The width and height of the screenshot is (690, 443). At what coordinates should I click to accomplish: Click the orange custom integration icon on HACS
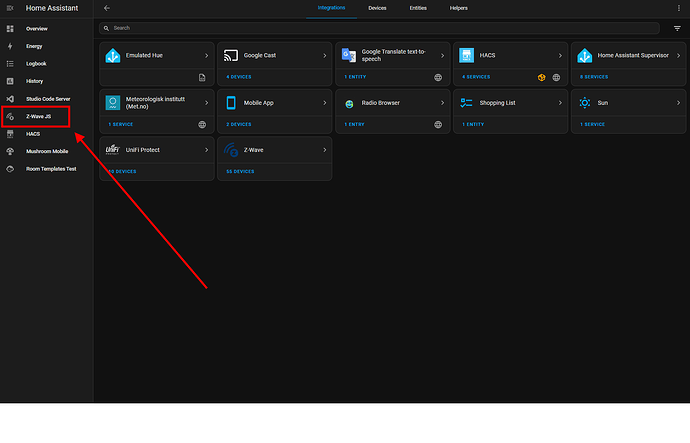coord(541,77)
